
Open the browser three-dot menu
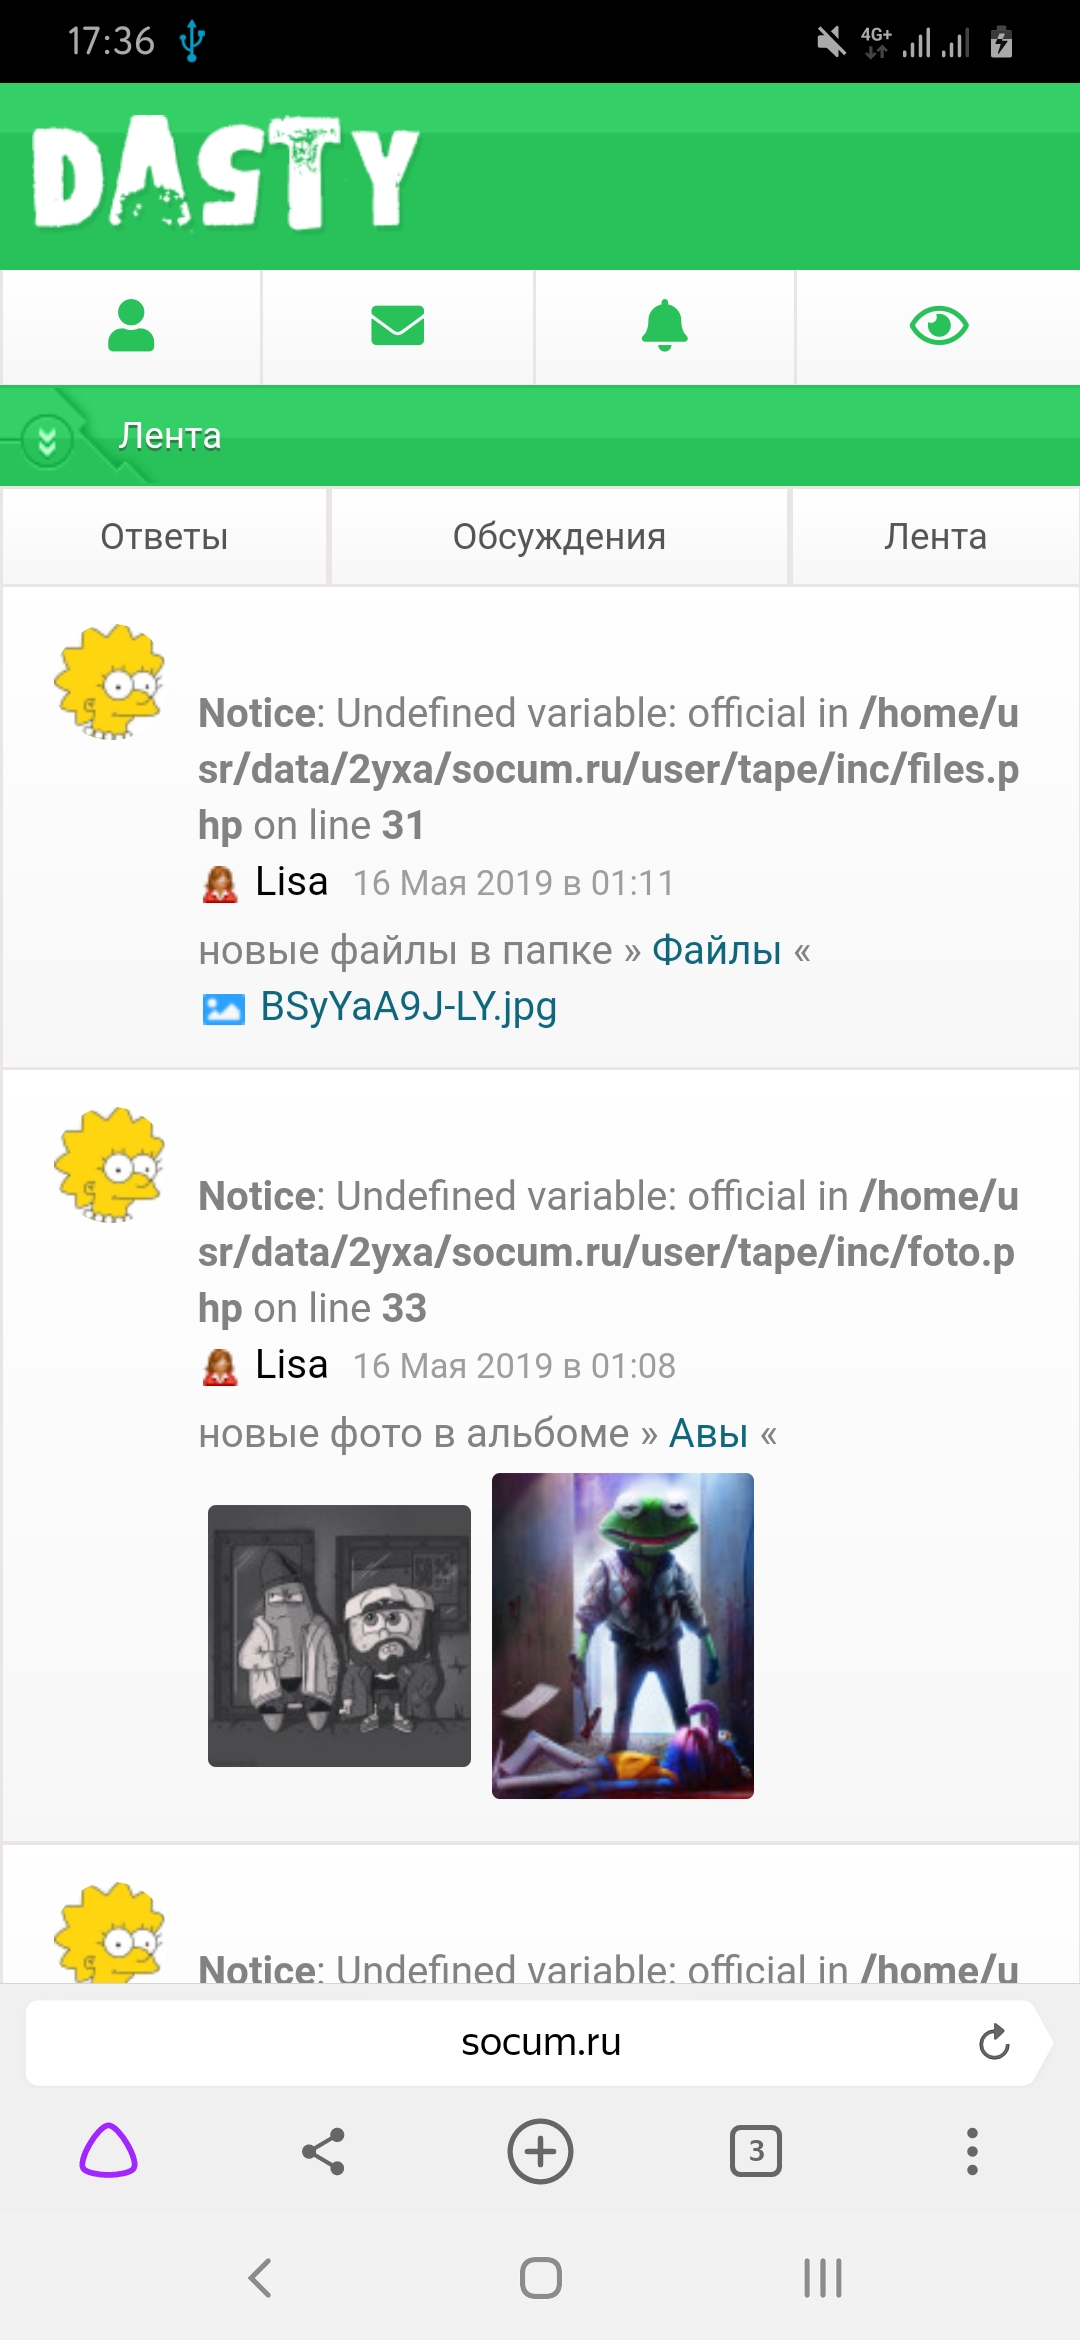(x=972, y=2151)
